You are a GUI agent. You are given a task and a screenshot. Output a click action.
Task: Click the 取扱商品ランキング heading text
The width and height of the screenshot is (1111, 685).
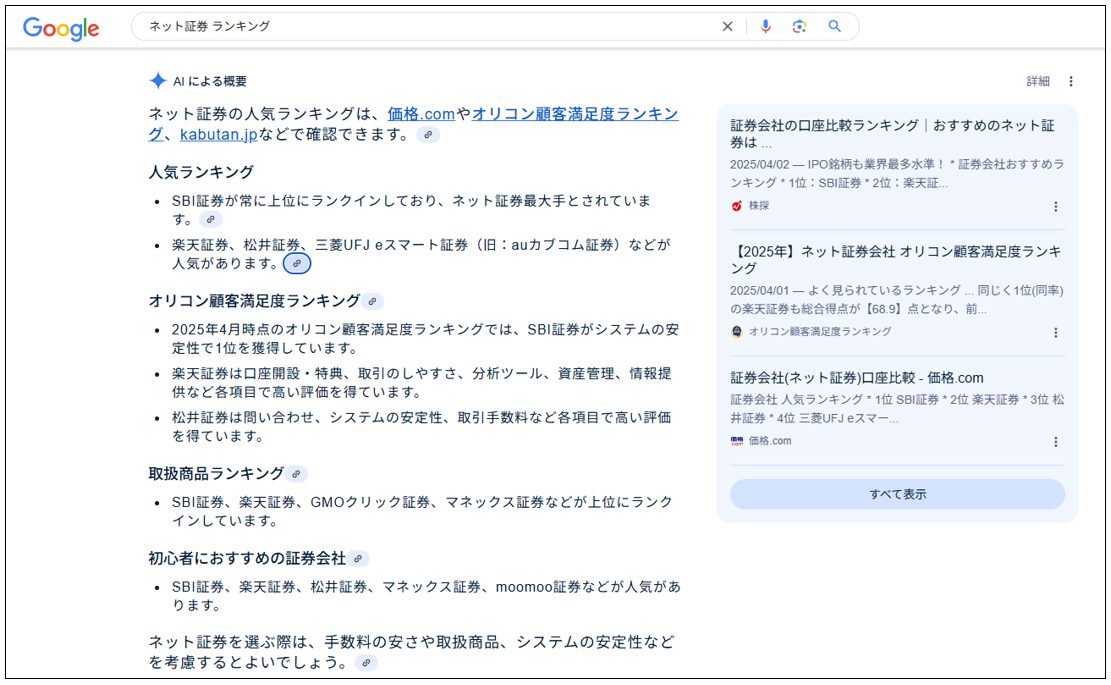point(216,474)
